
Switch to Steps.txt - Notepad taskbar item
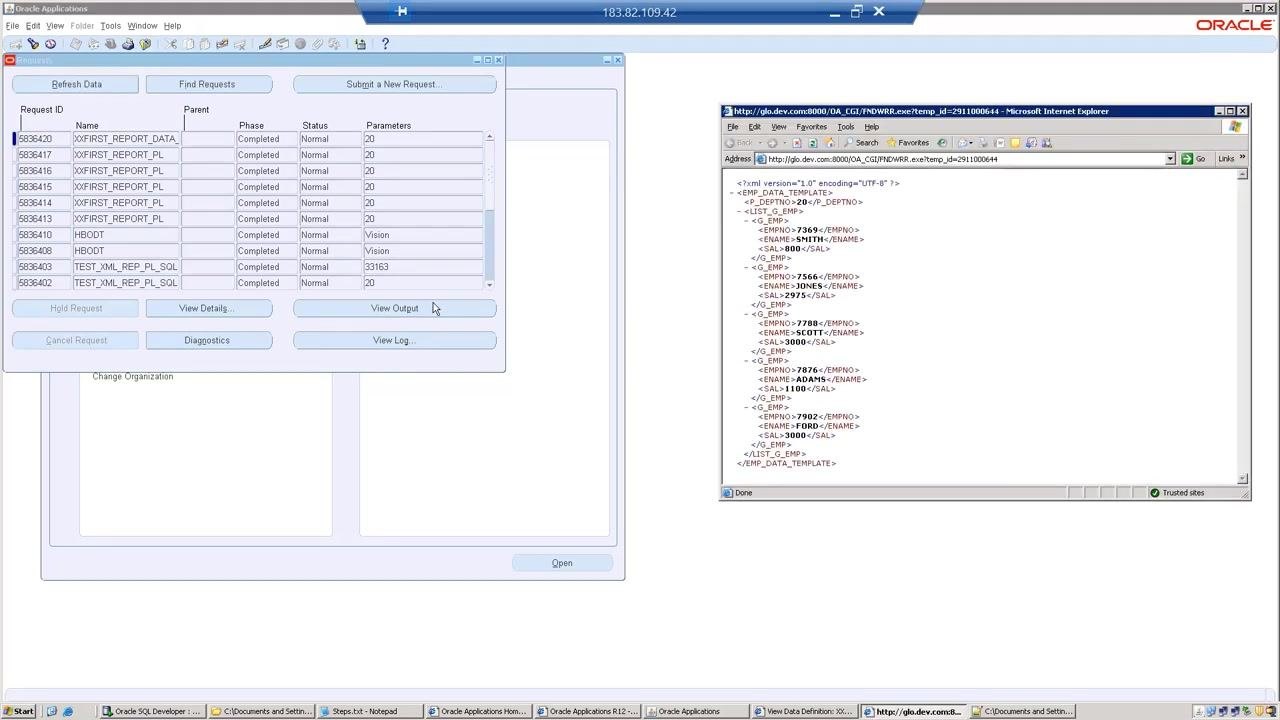point(368,711)
